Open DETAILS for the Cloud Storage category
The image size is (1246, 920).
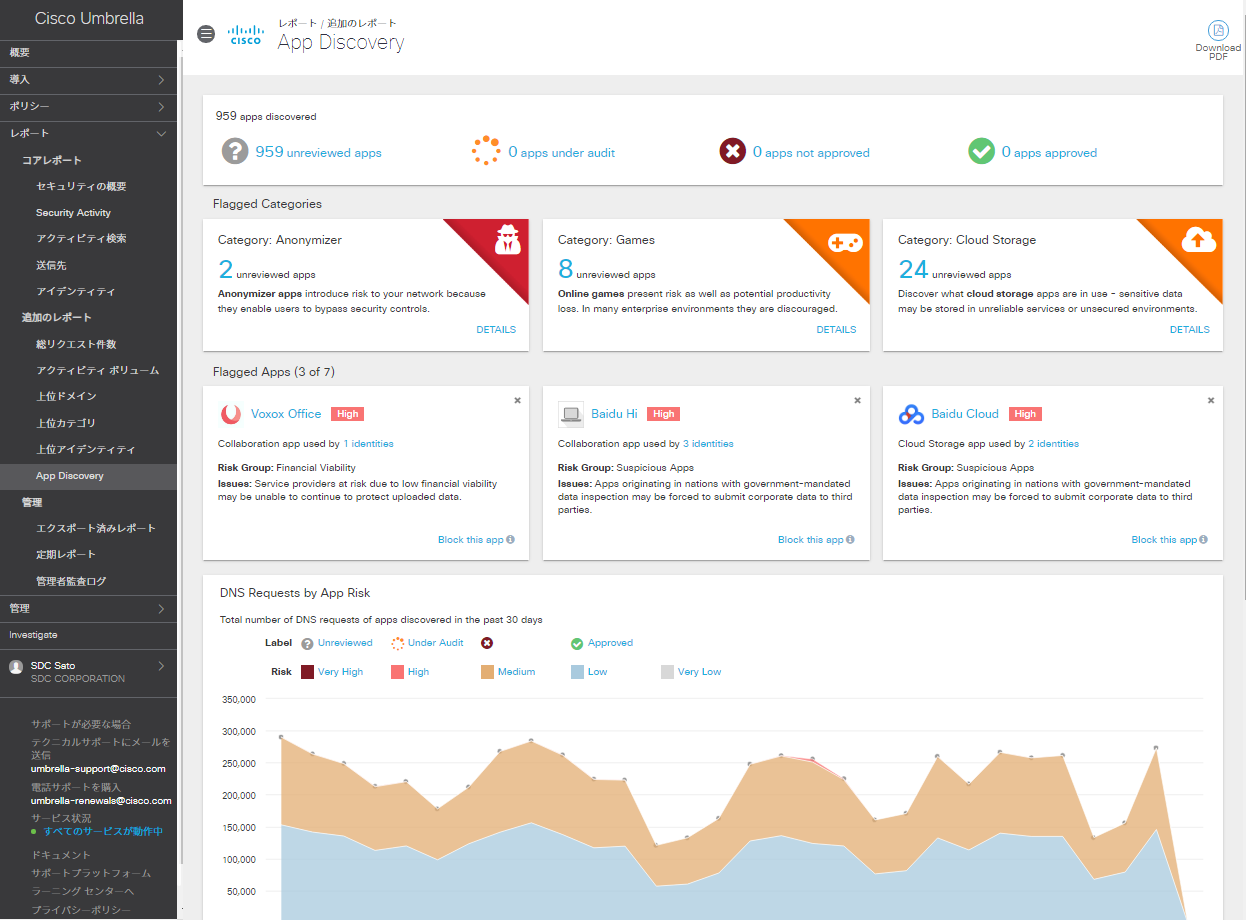(1190, 330)
